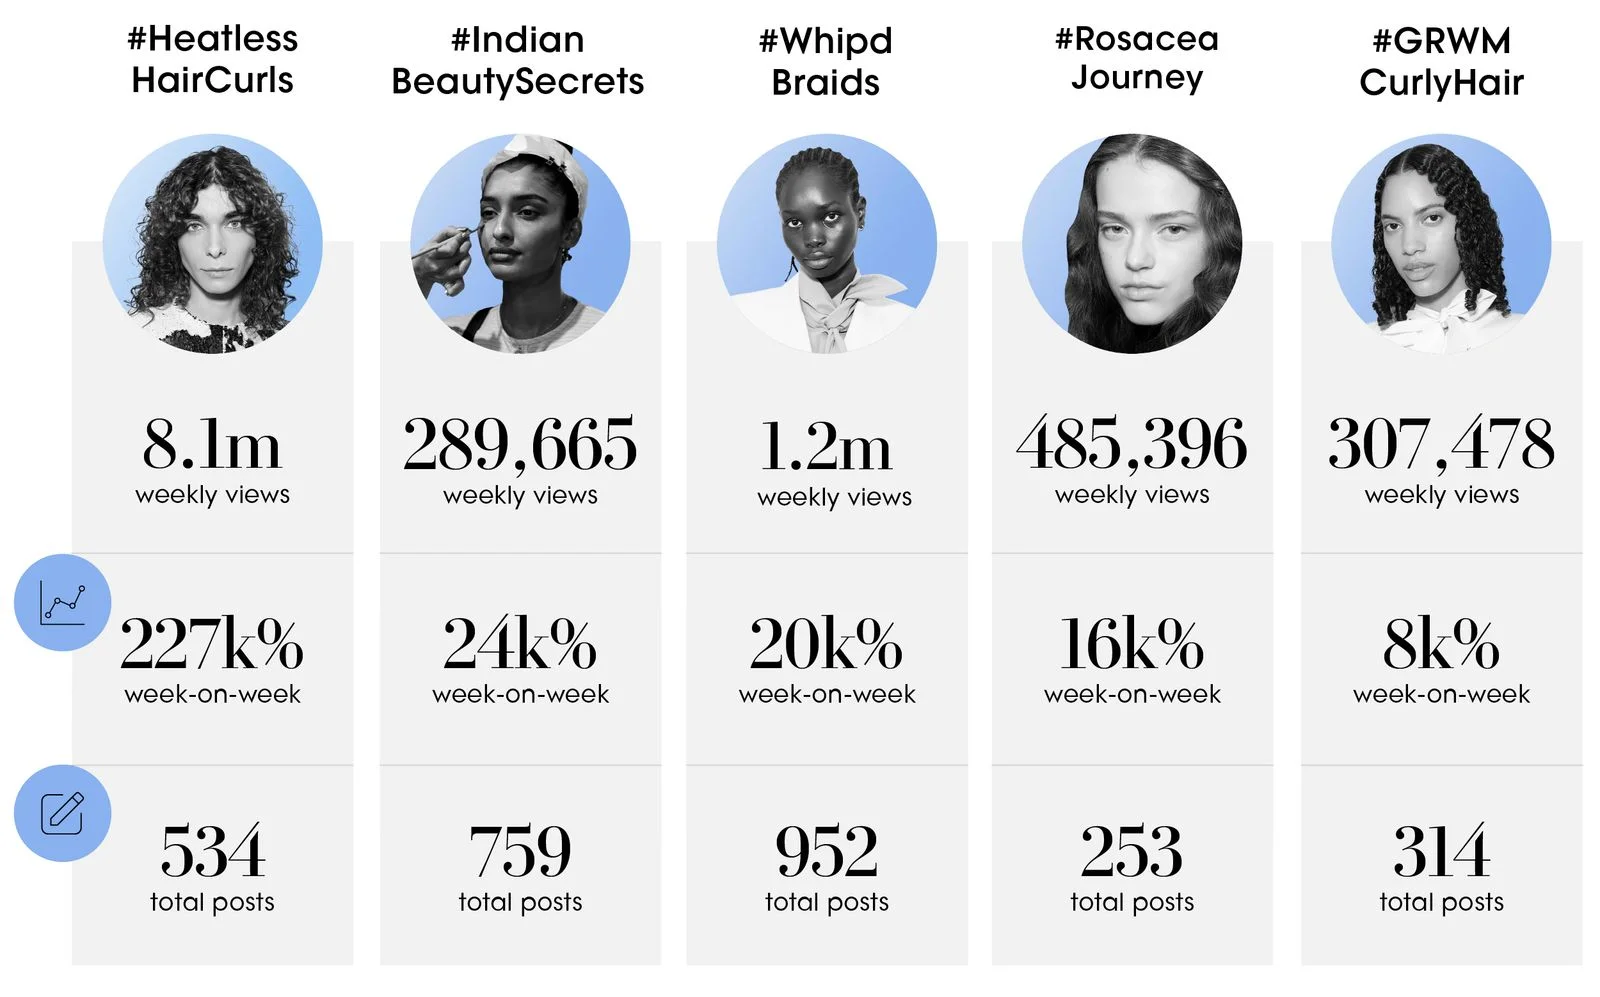Select the #GRWM CurlyHair portrait
Screen dimensions: 1600x997
(1441, 244)
